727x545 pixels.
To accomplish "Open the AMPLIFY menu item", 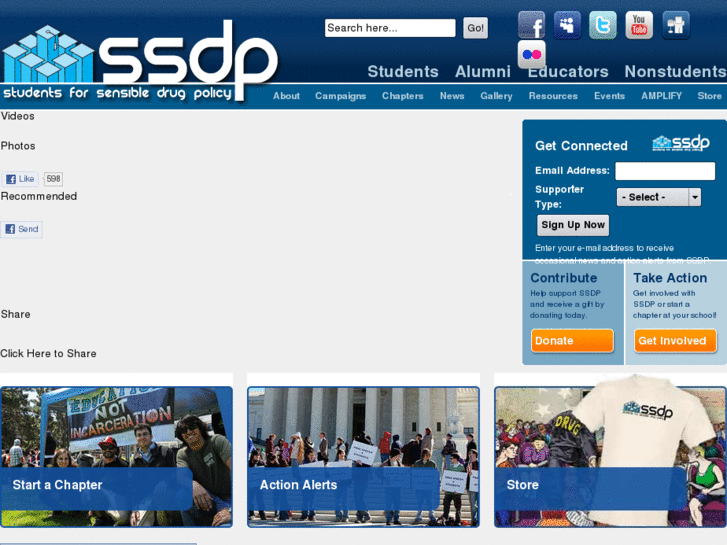I will (x=661, y=96).
